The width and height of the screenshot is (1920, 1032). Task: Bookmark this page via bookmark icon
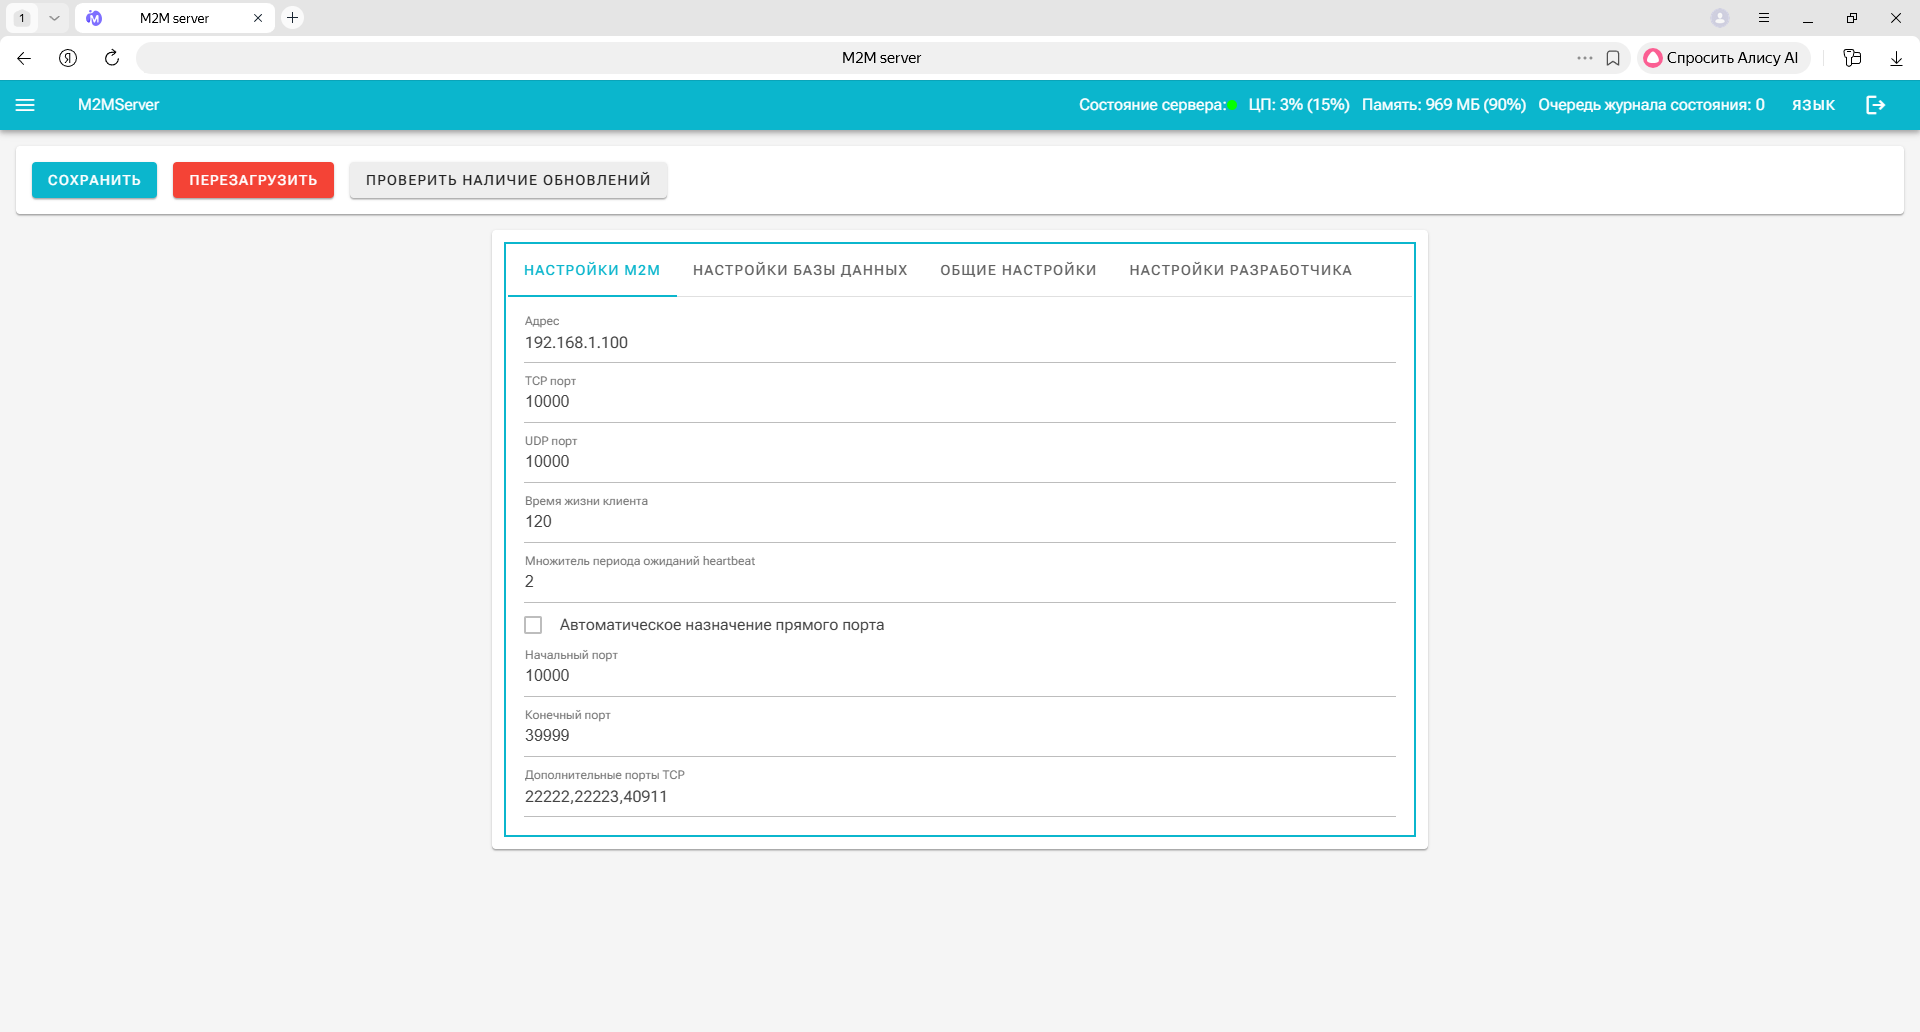tap(1613, 58)
